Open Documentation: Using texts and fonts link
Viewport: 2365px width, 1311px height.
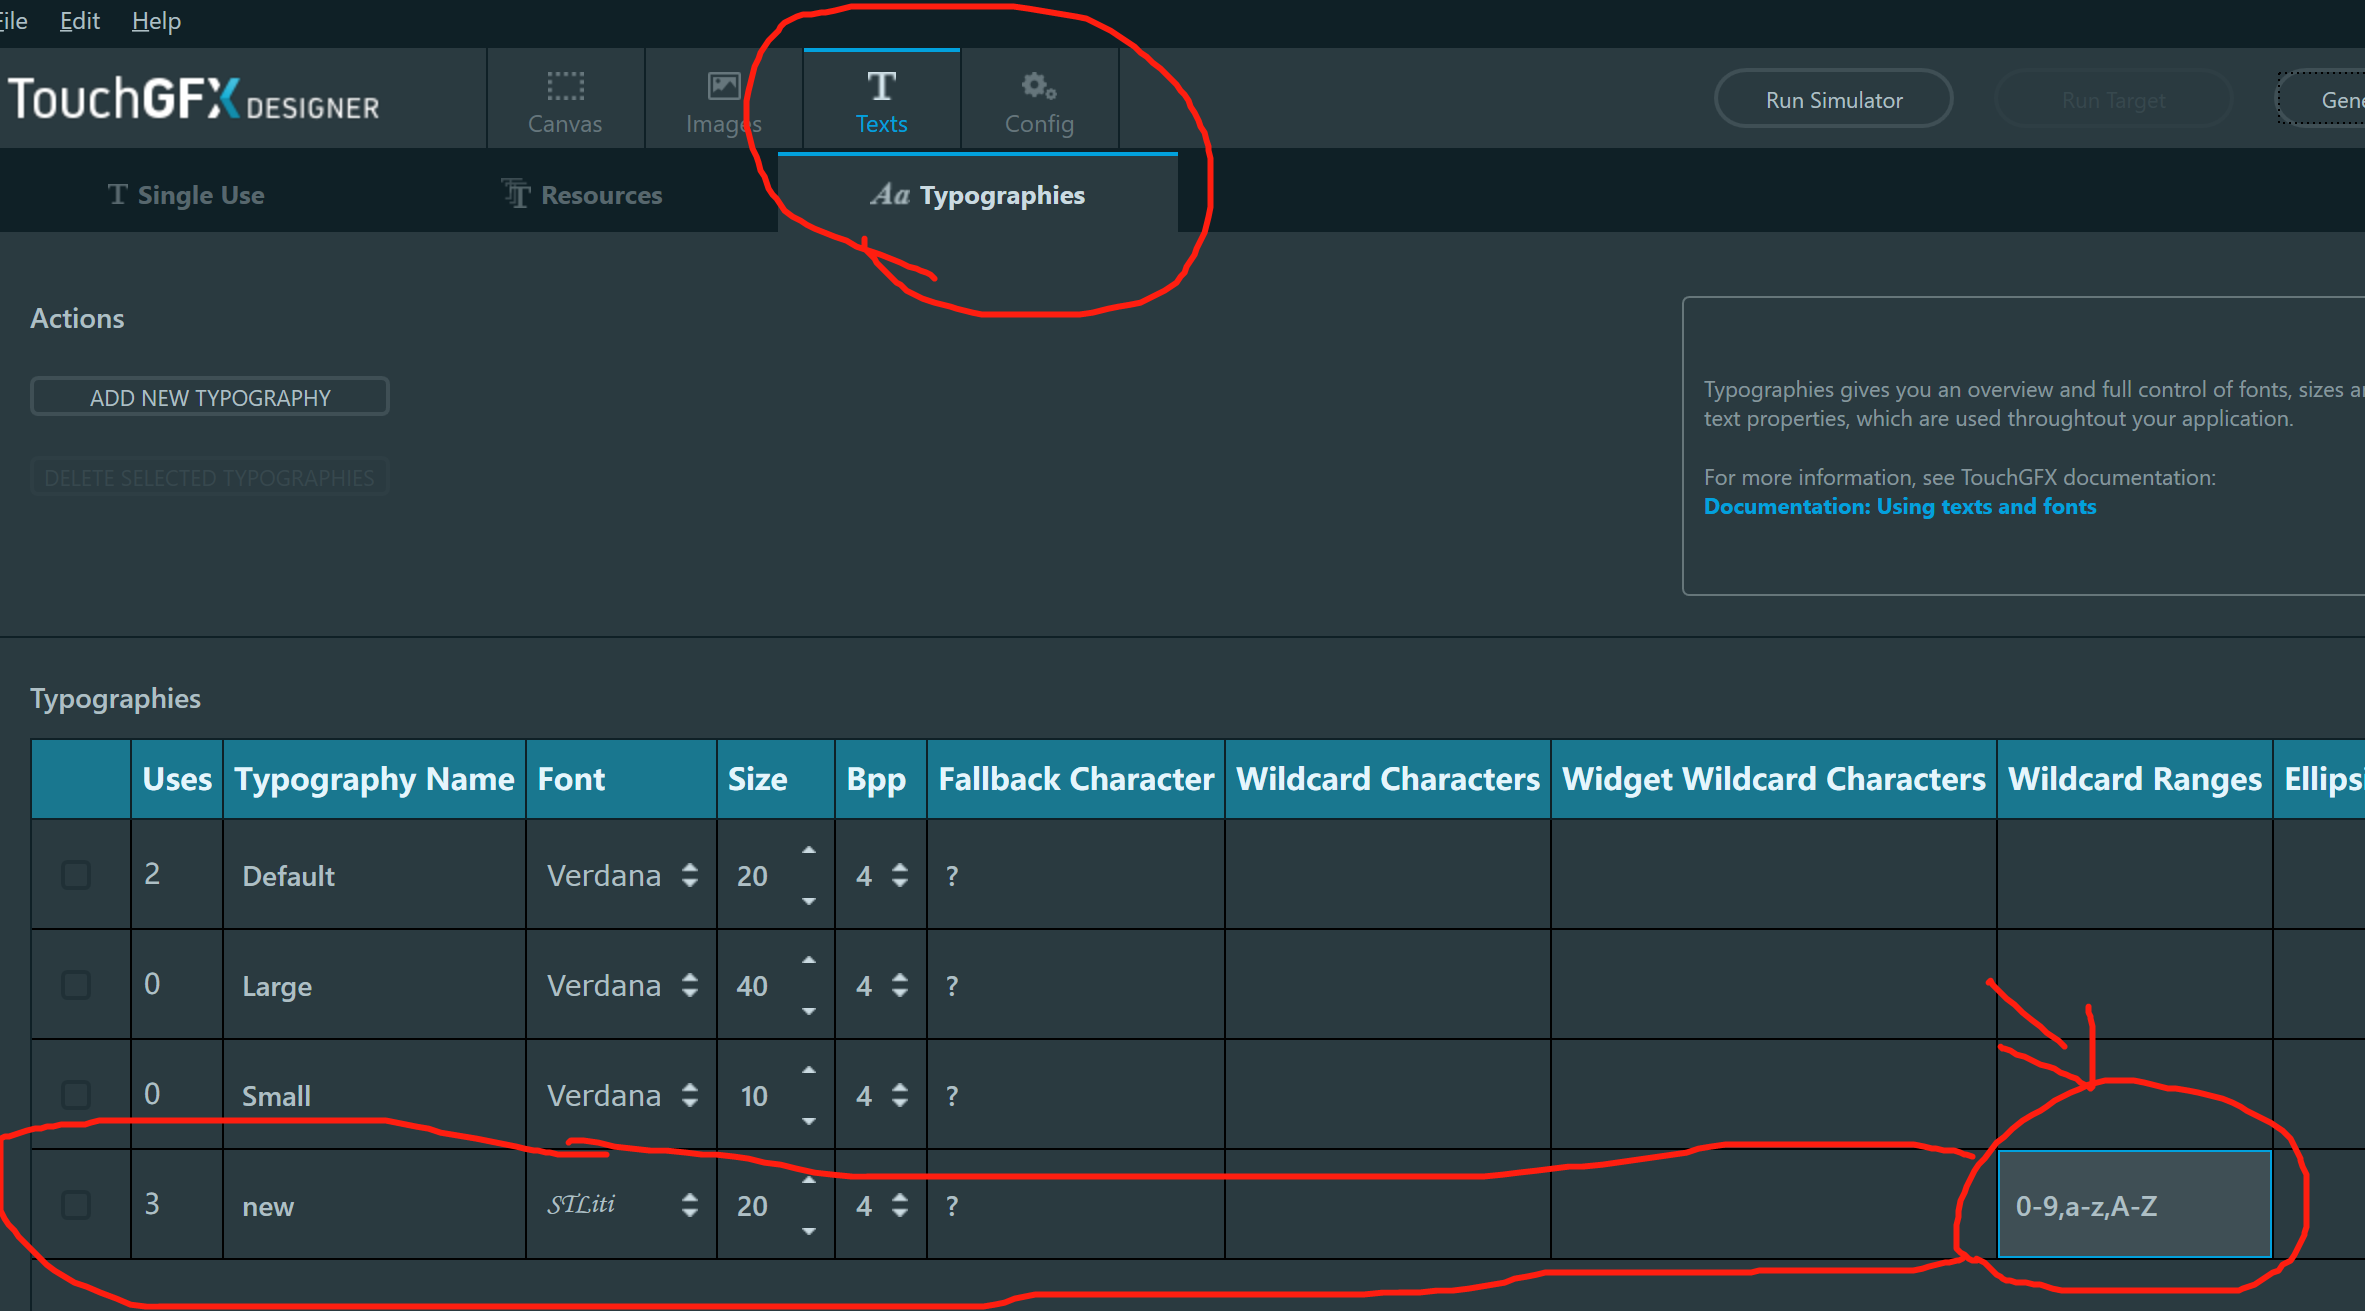(1899, 507)
